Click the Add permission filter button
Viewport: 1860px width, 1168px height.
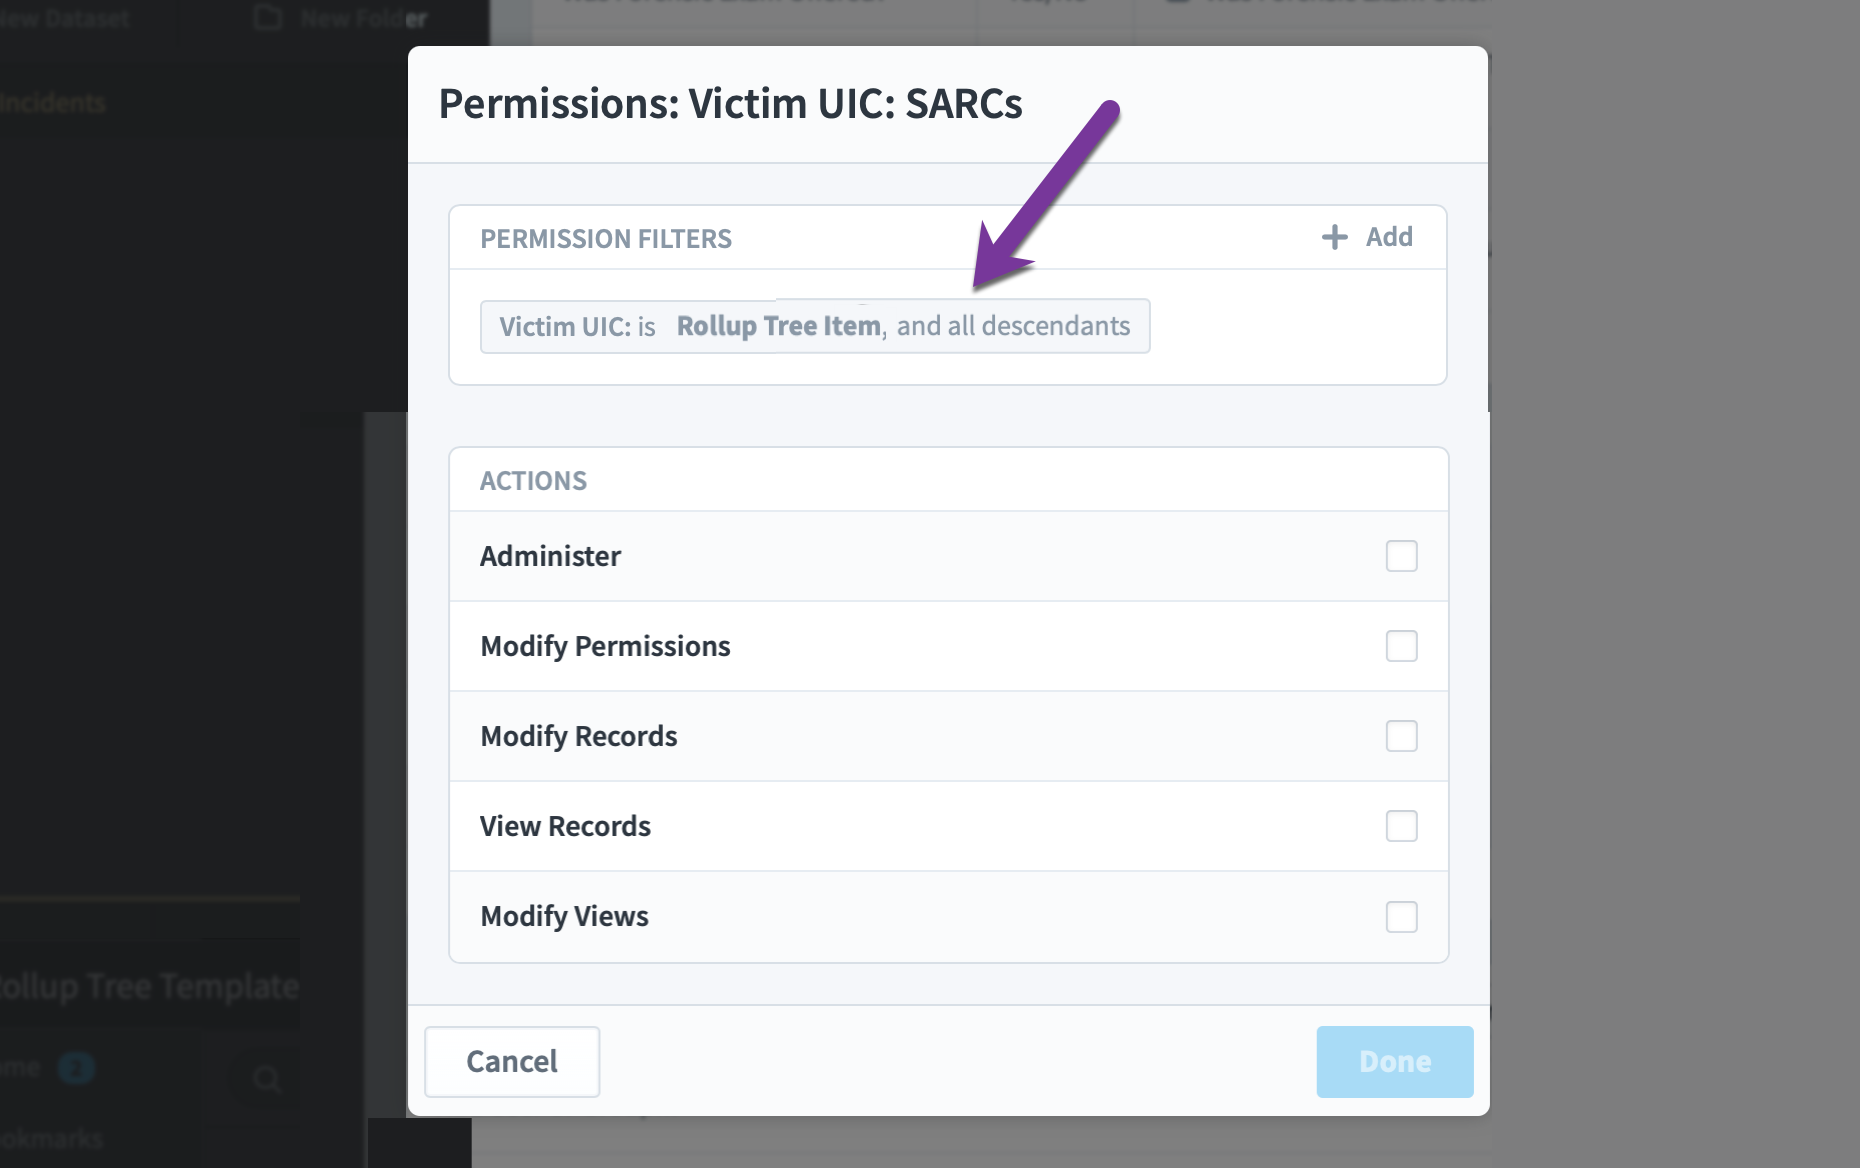click(1367, 237)
